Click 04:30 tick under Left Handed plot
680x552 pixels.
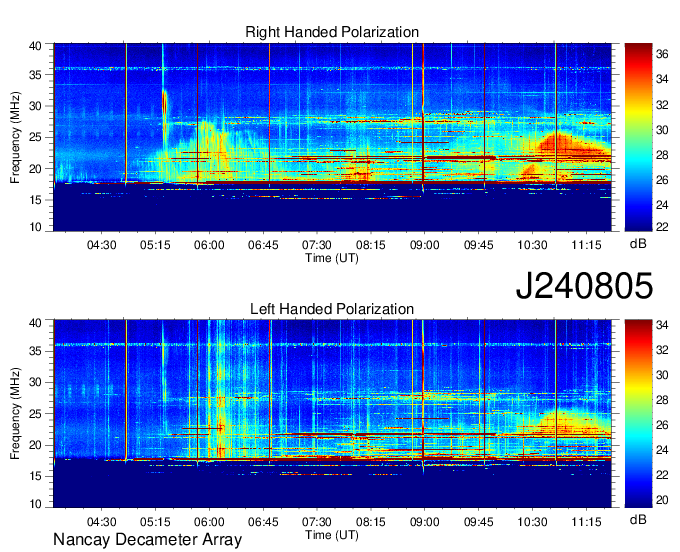(x=101, y=522)
